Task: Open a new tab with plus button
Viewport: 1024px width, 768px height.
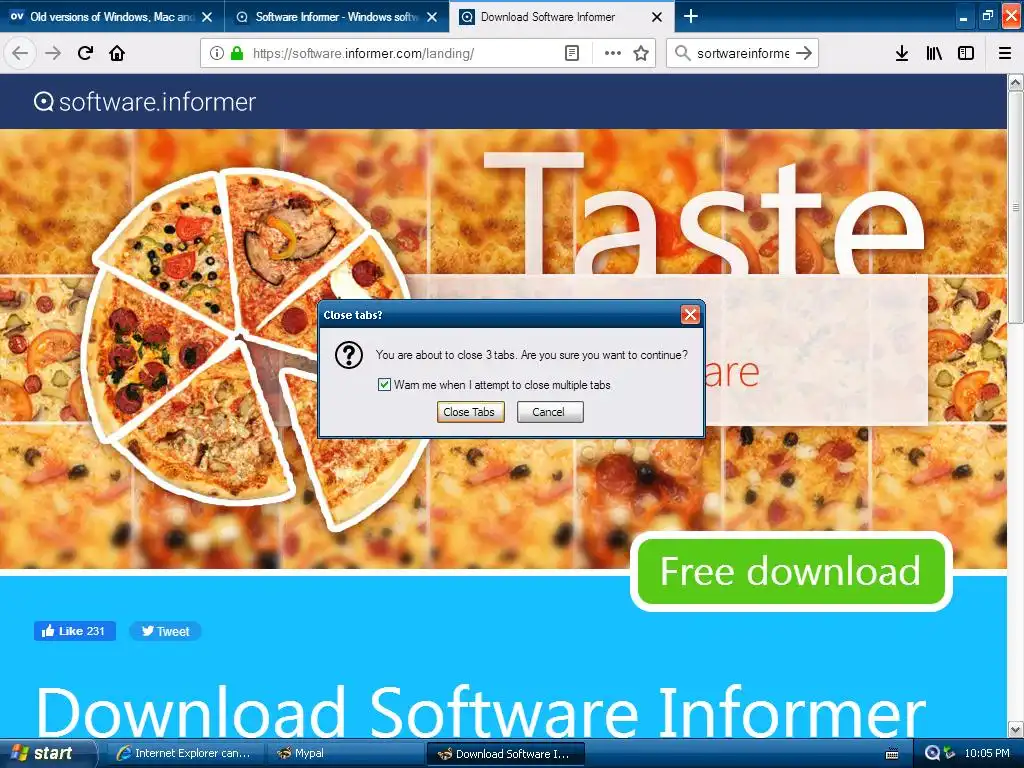Action: (x=690, y=16)
